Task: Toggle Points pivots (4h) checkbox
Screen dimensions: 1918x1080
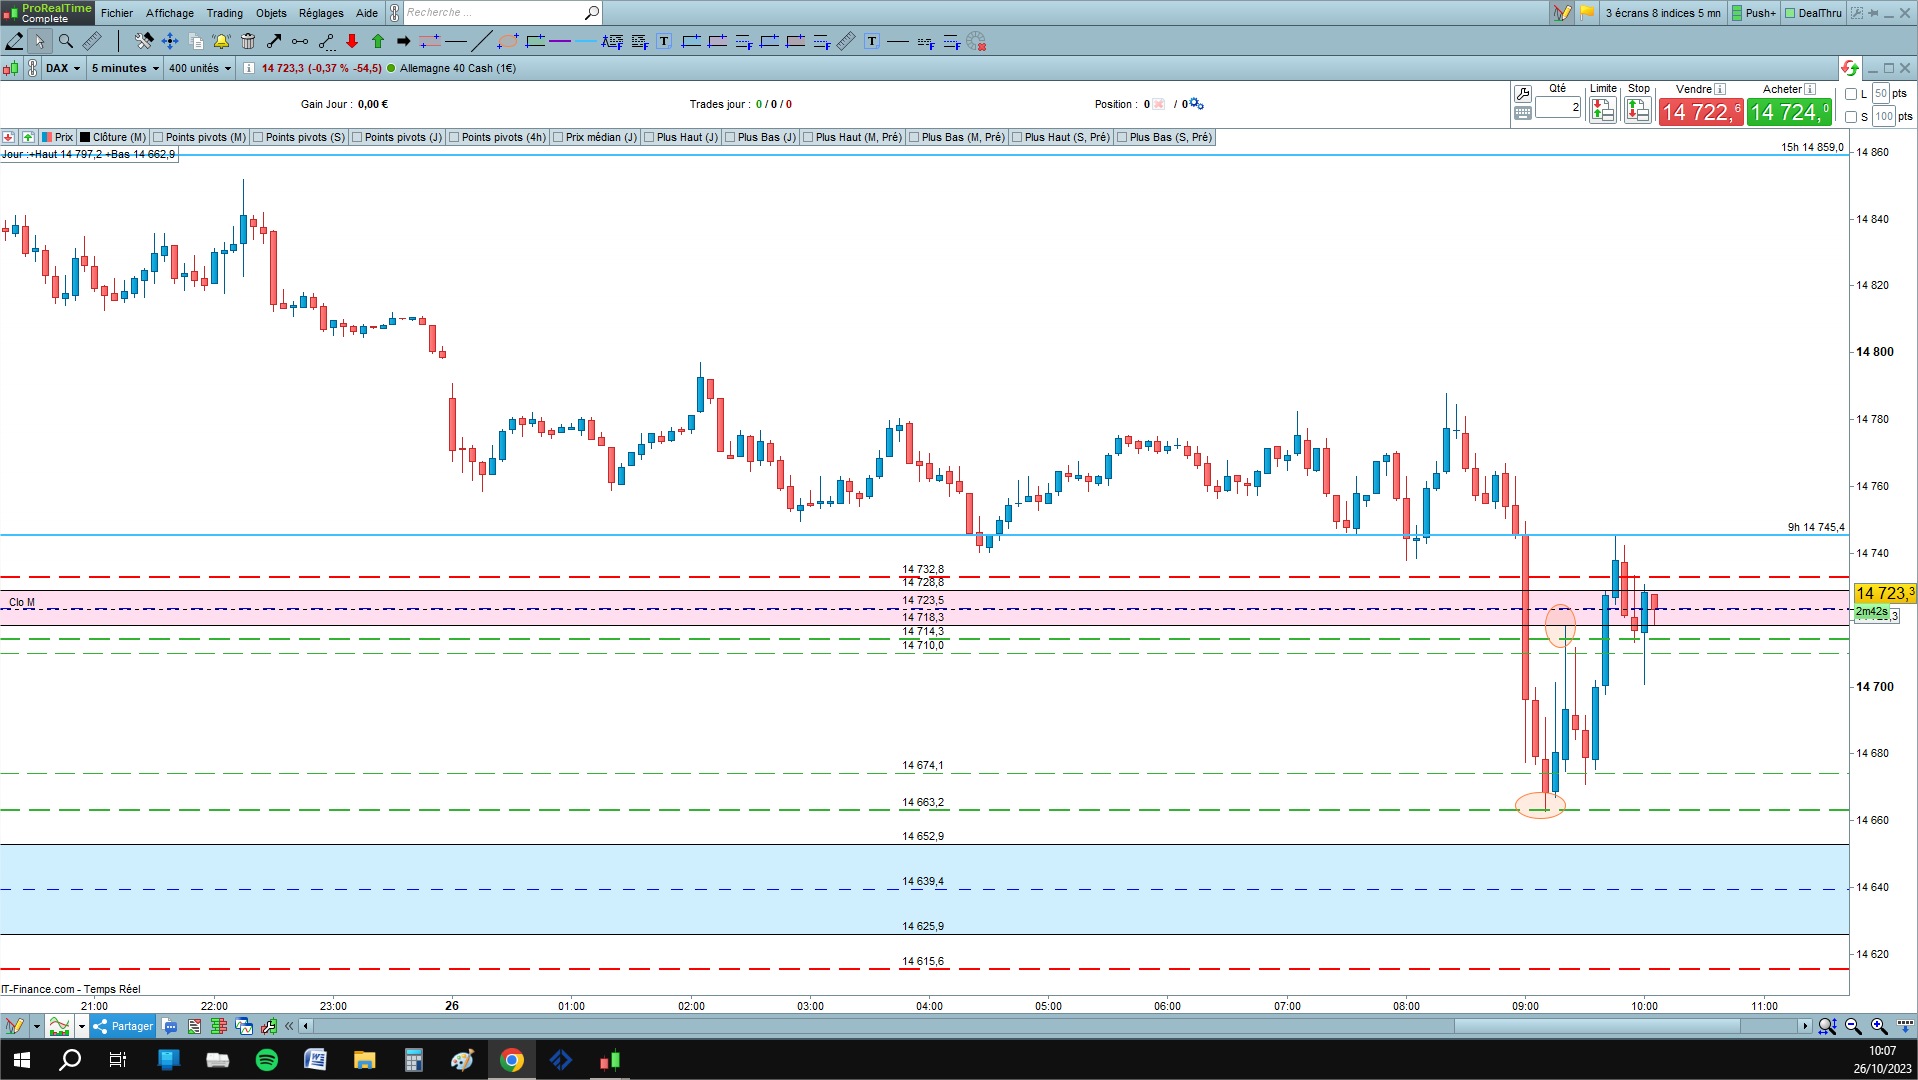Action: [x=454, y=137]
